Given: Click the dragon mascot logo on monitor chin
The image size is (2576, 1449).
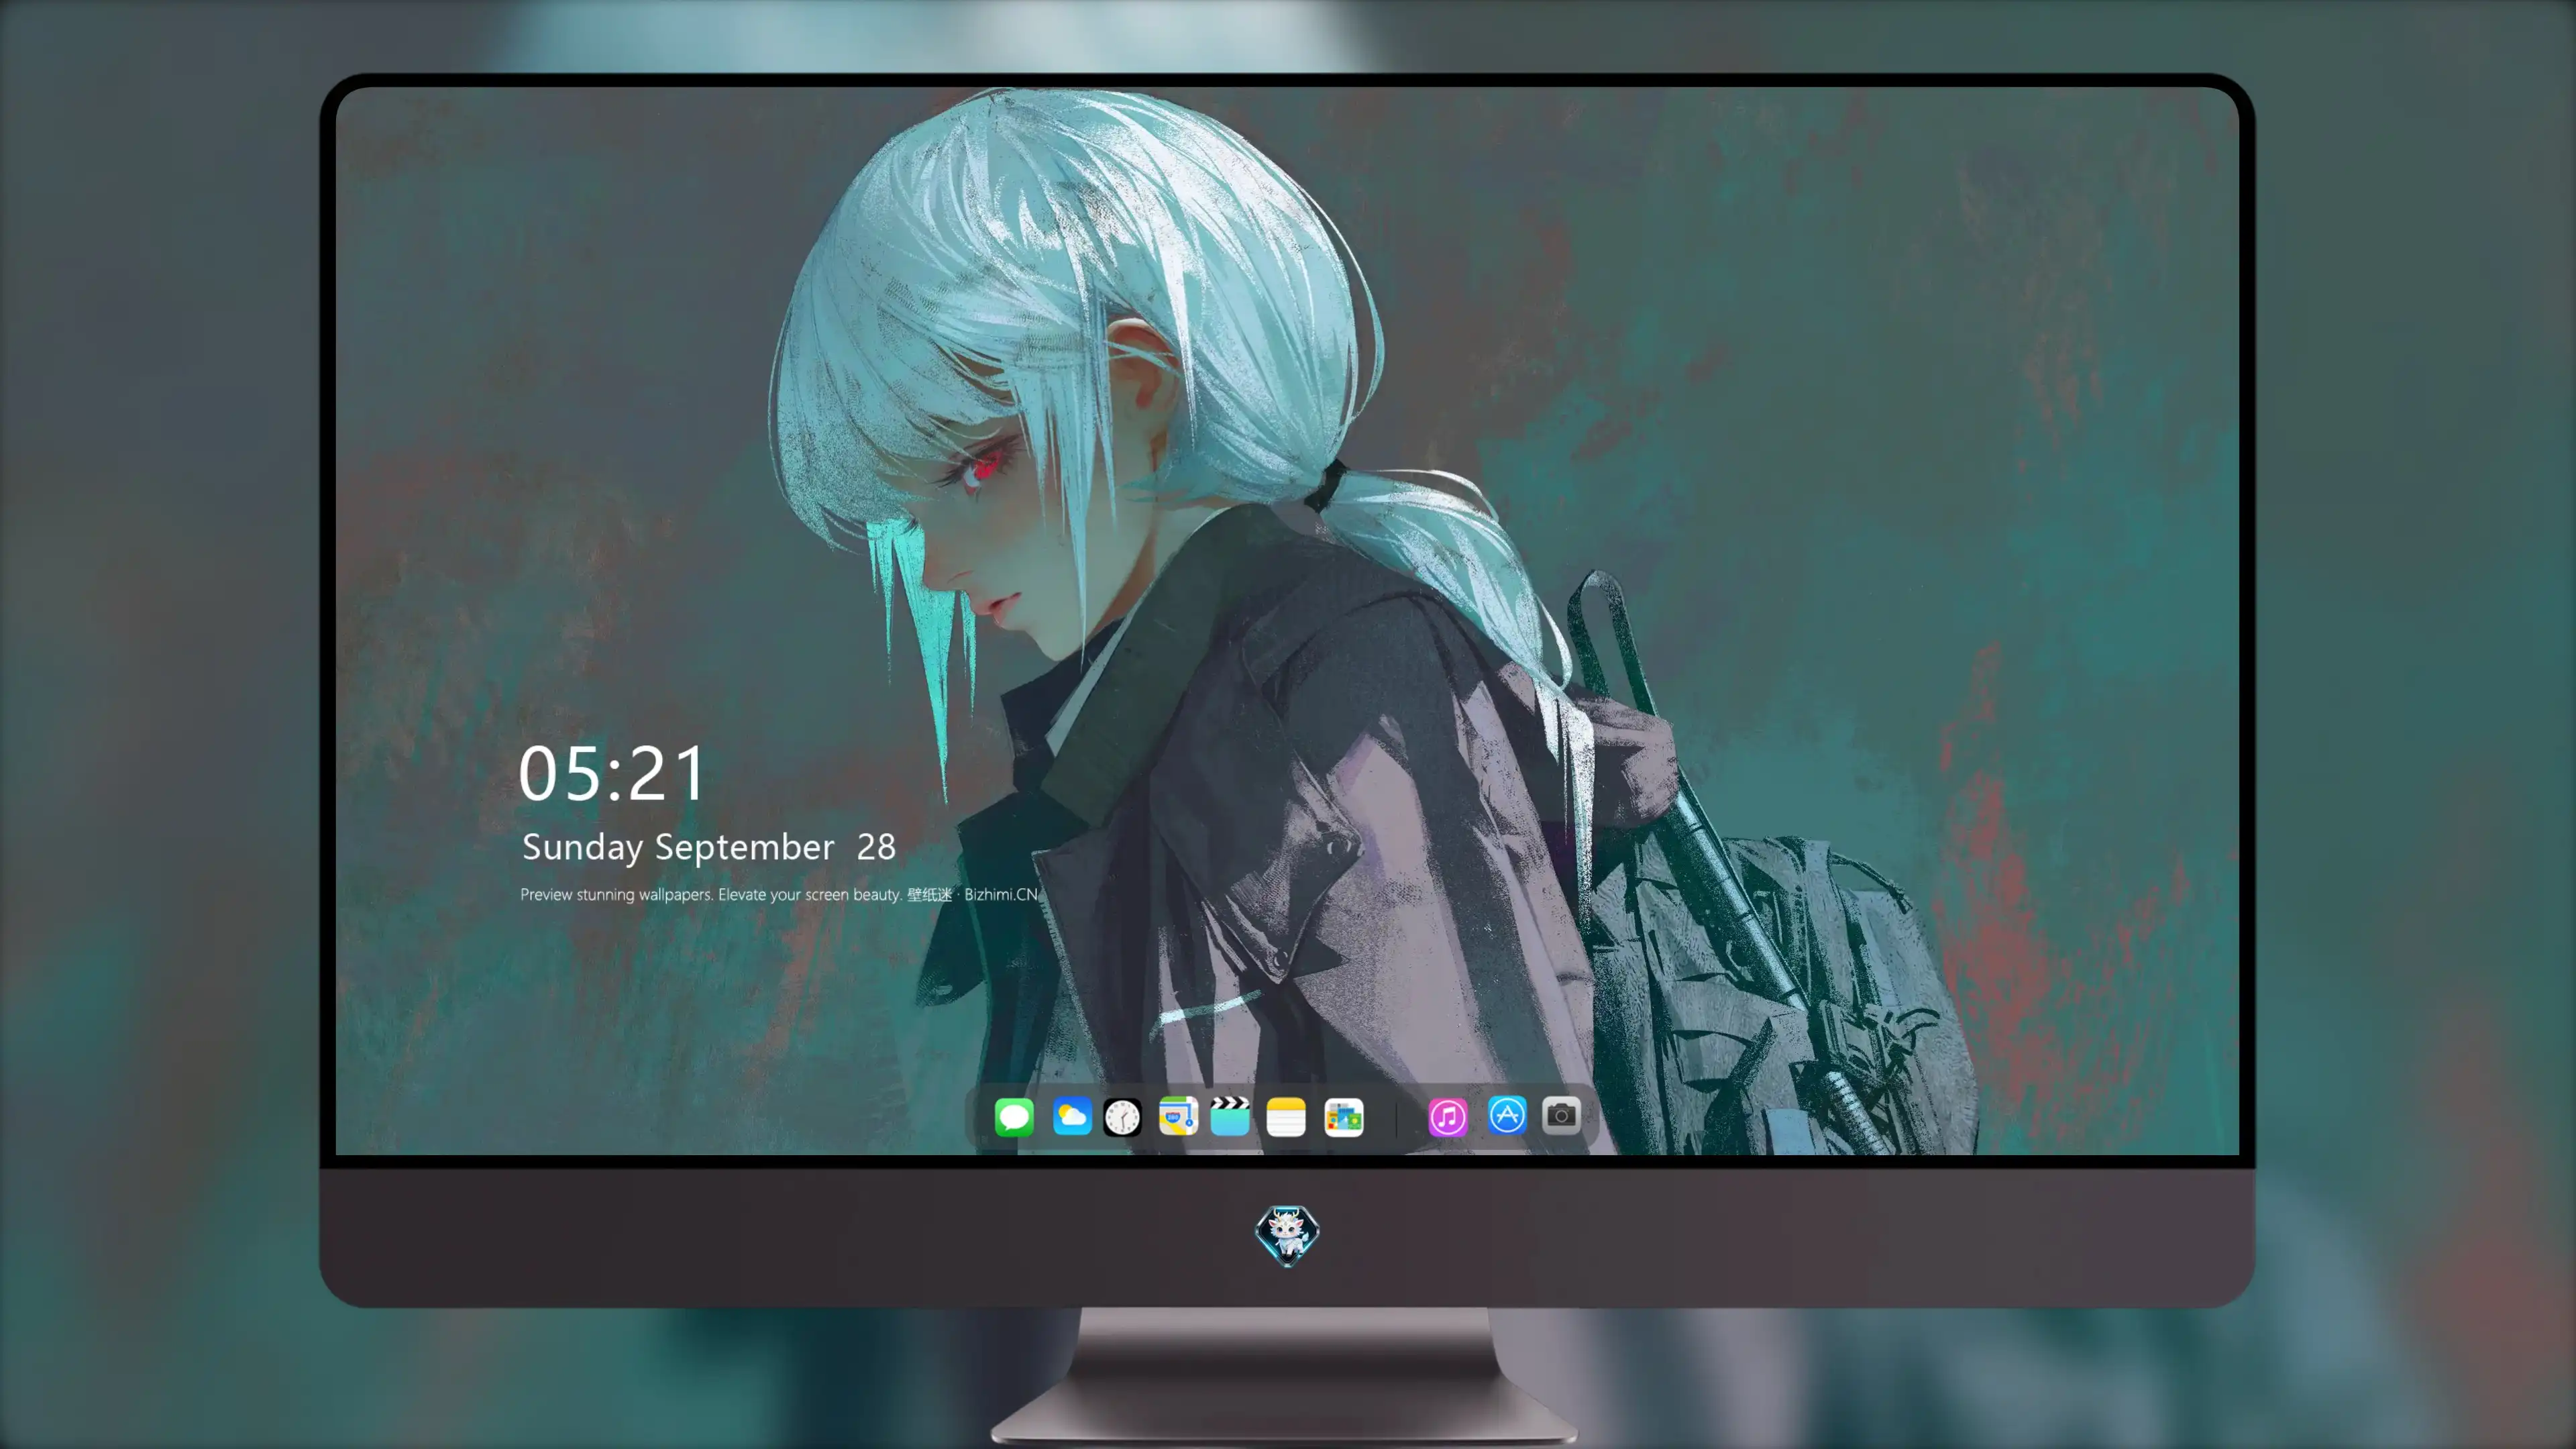Looking at the screenshot, I should (1287, 1235).
